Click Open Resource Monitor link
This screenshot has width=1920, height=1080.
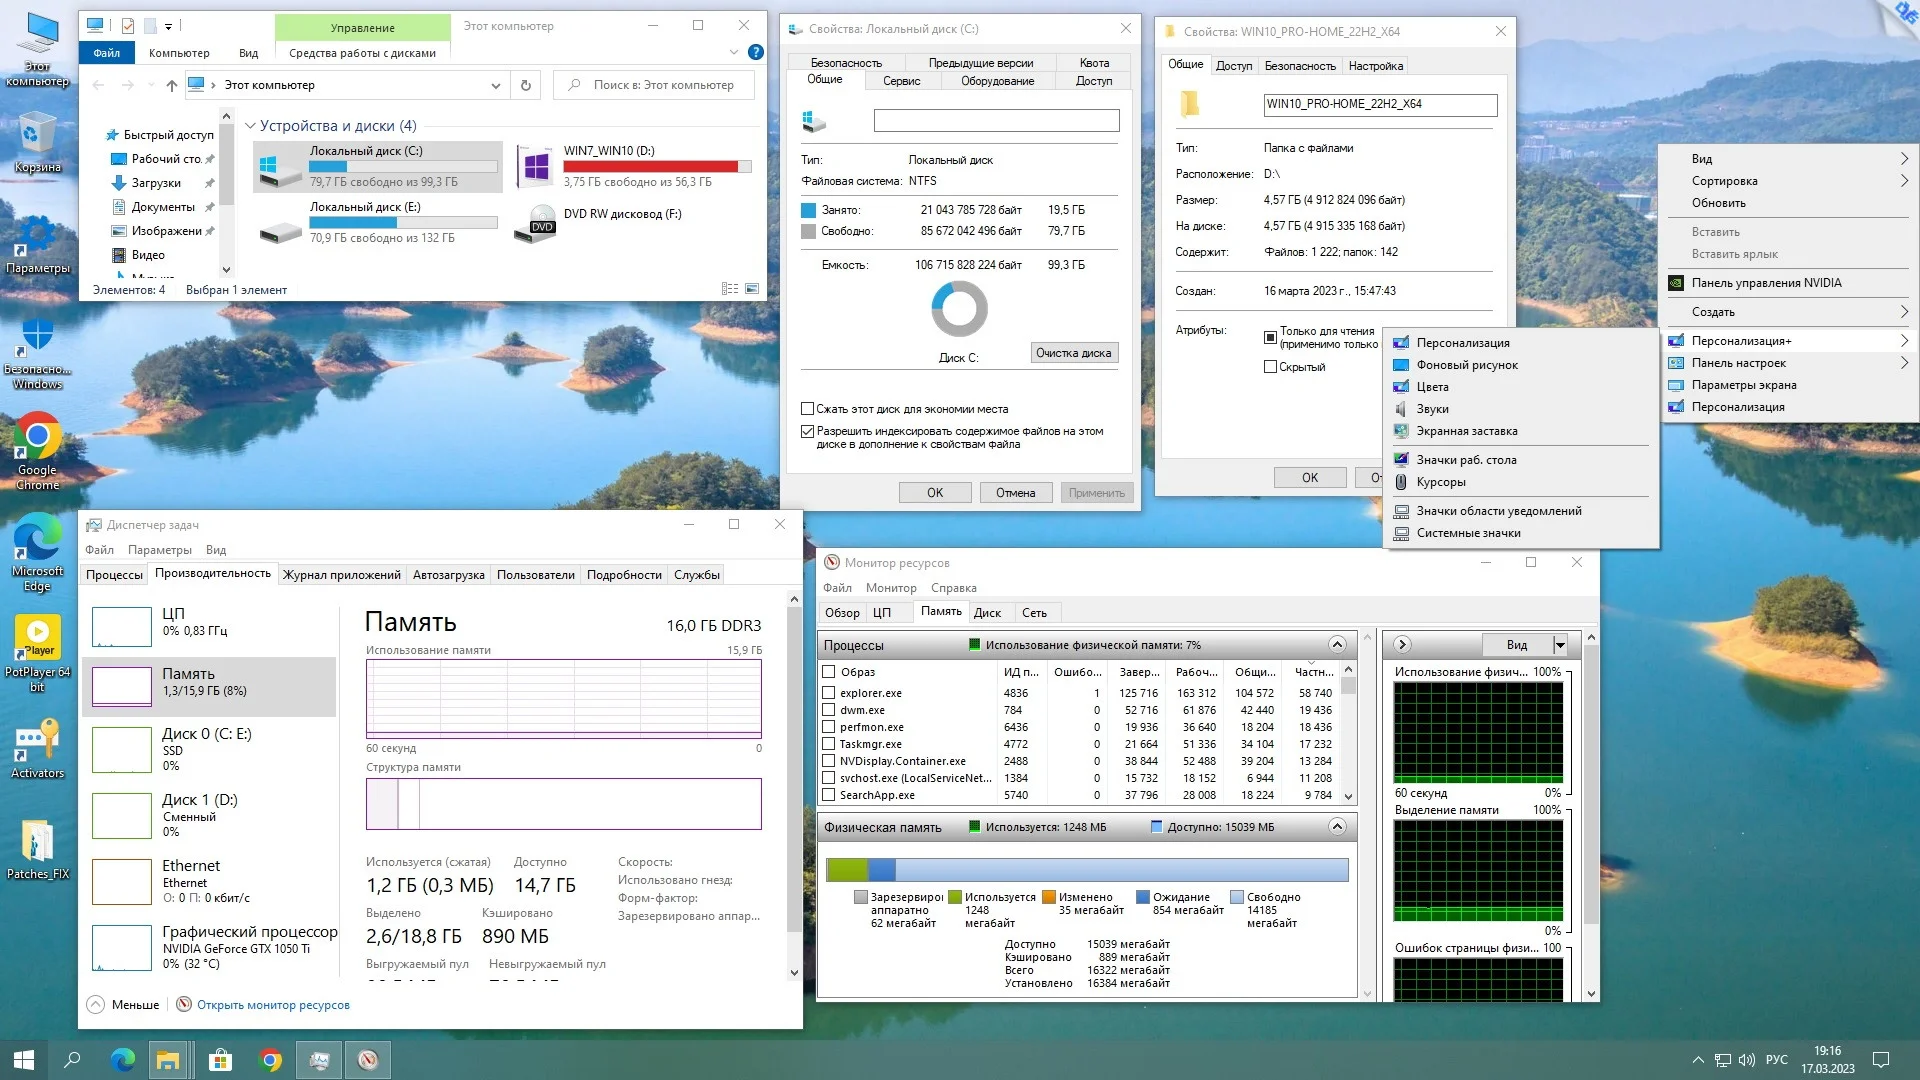tap(273, 1005)
